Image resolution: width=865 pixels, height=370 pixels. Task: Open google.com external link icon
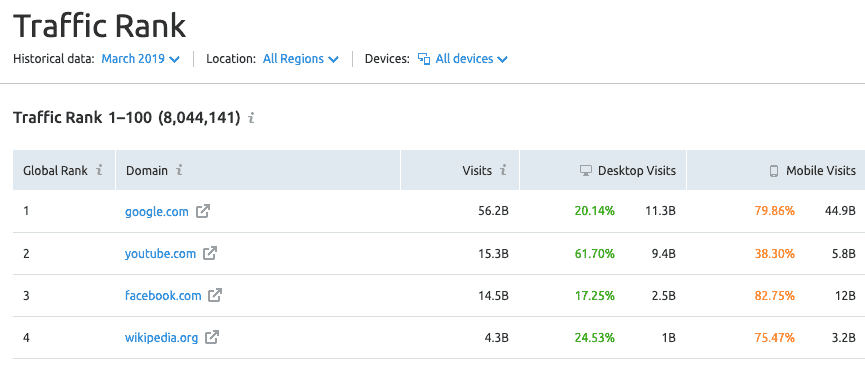click(203, 211)
